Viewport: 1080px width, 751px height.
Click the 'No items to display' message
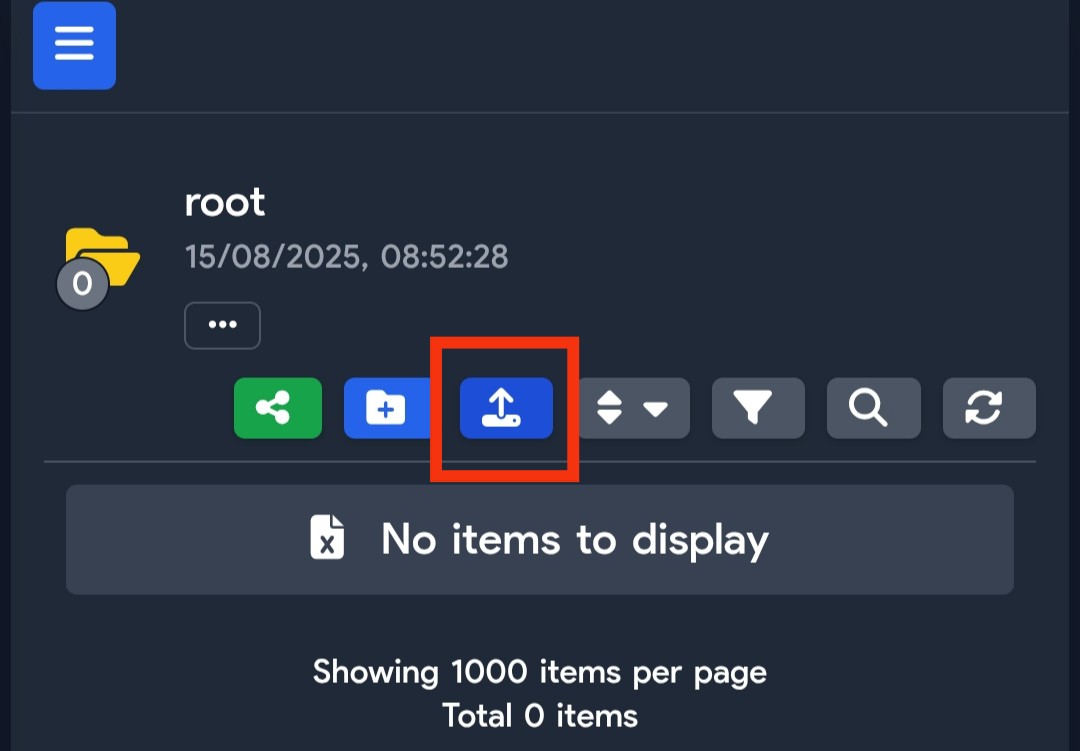[574, 539]
